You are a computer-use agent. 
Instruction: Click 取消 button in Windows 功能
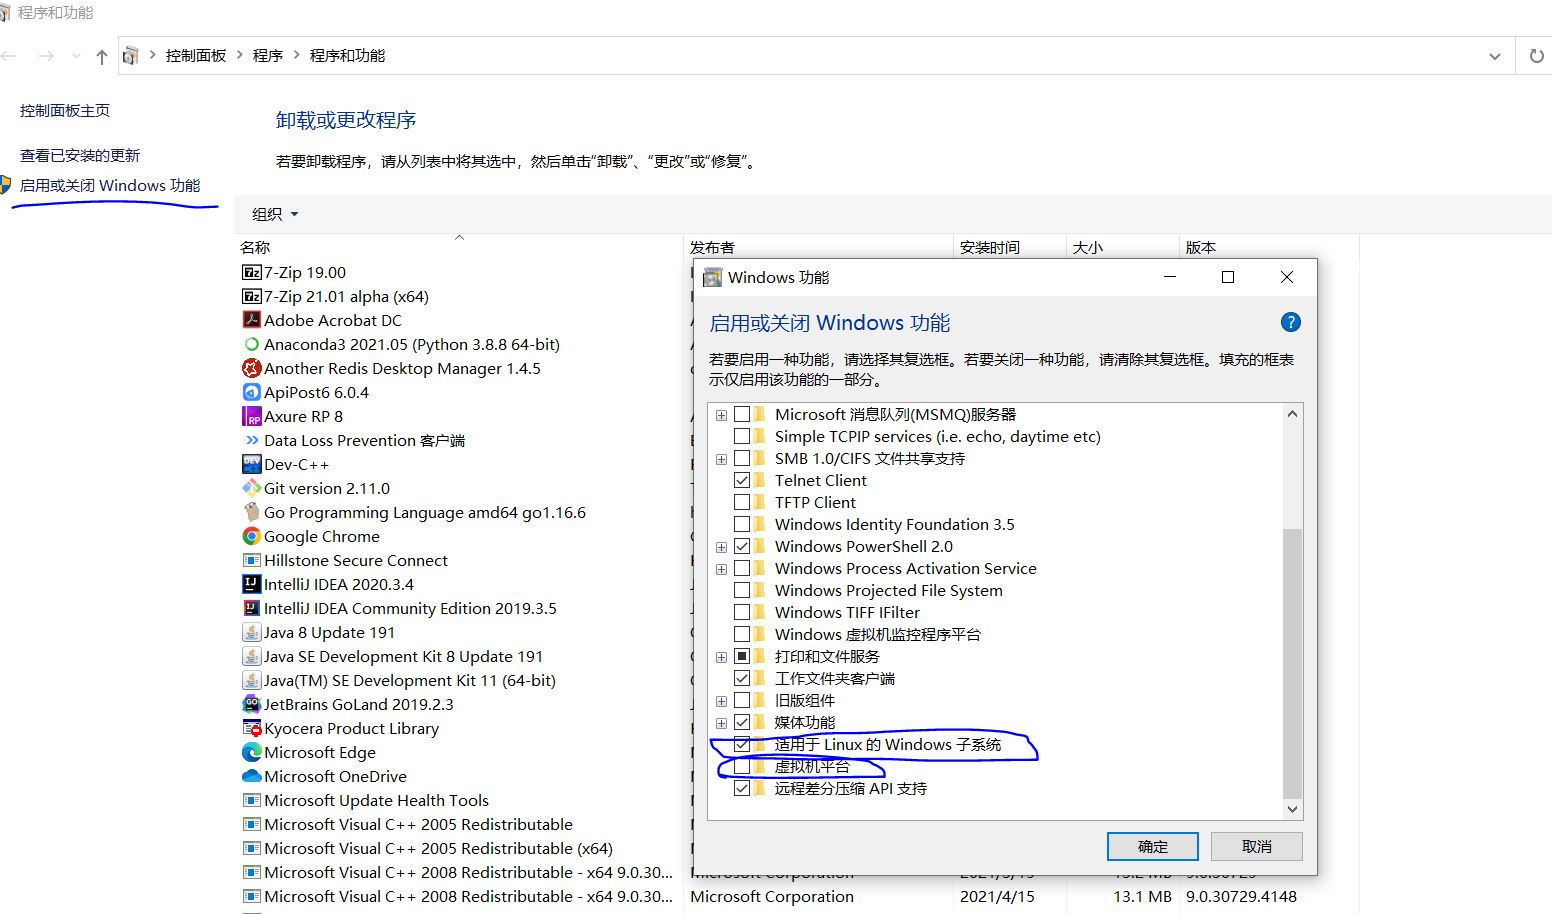click(1257, 846)
